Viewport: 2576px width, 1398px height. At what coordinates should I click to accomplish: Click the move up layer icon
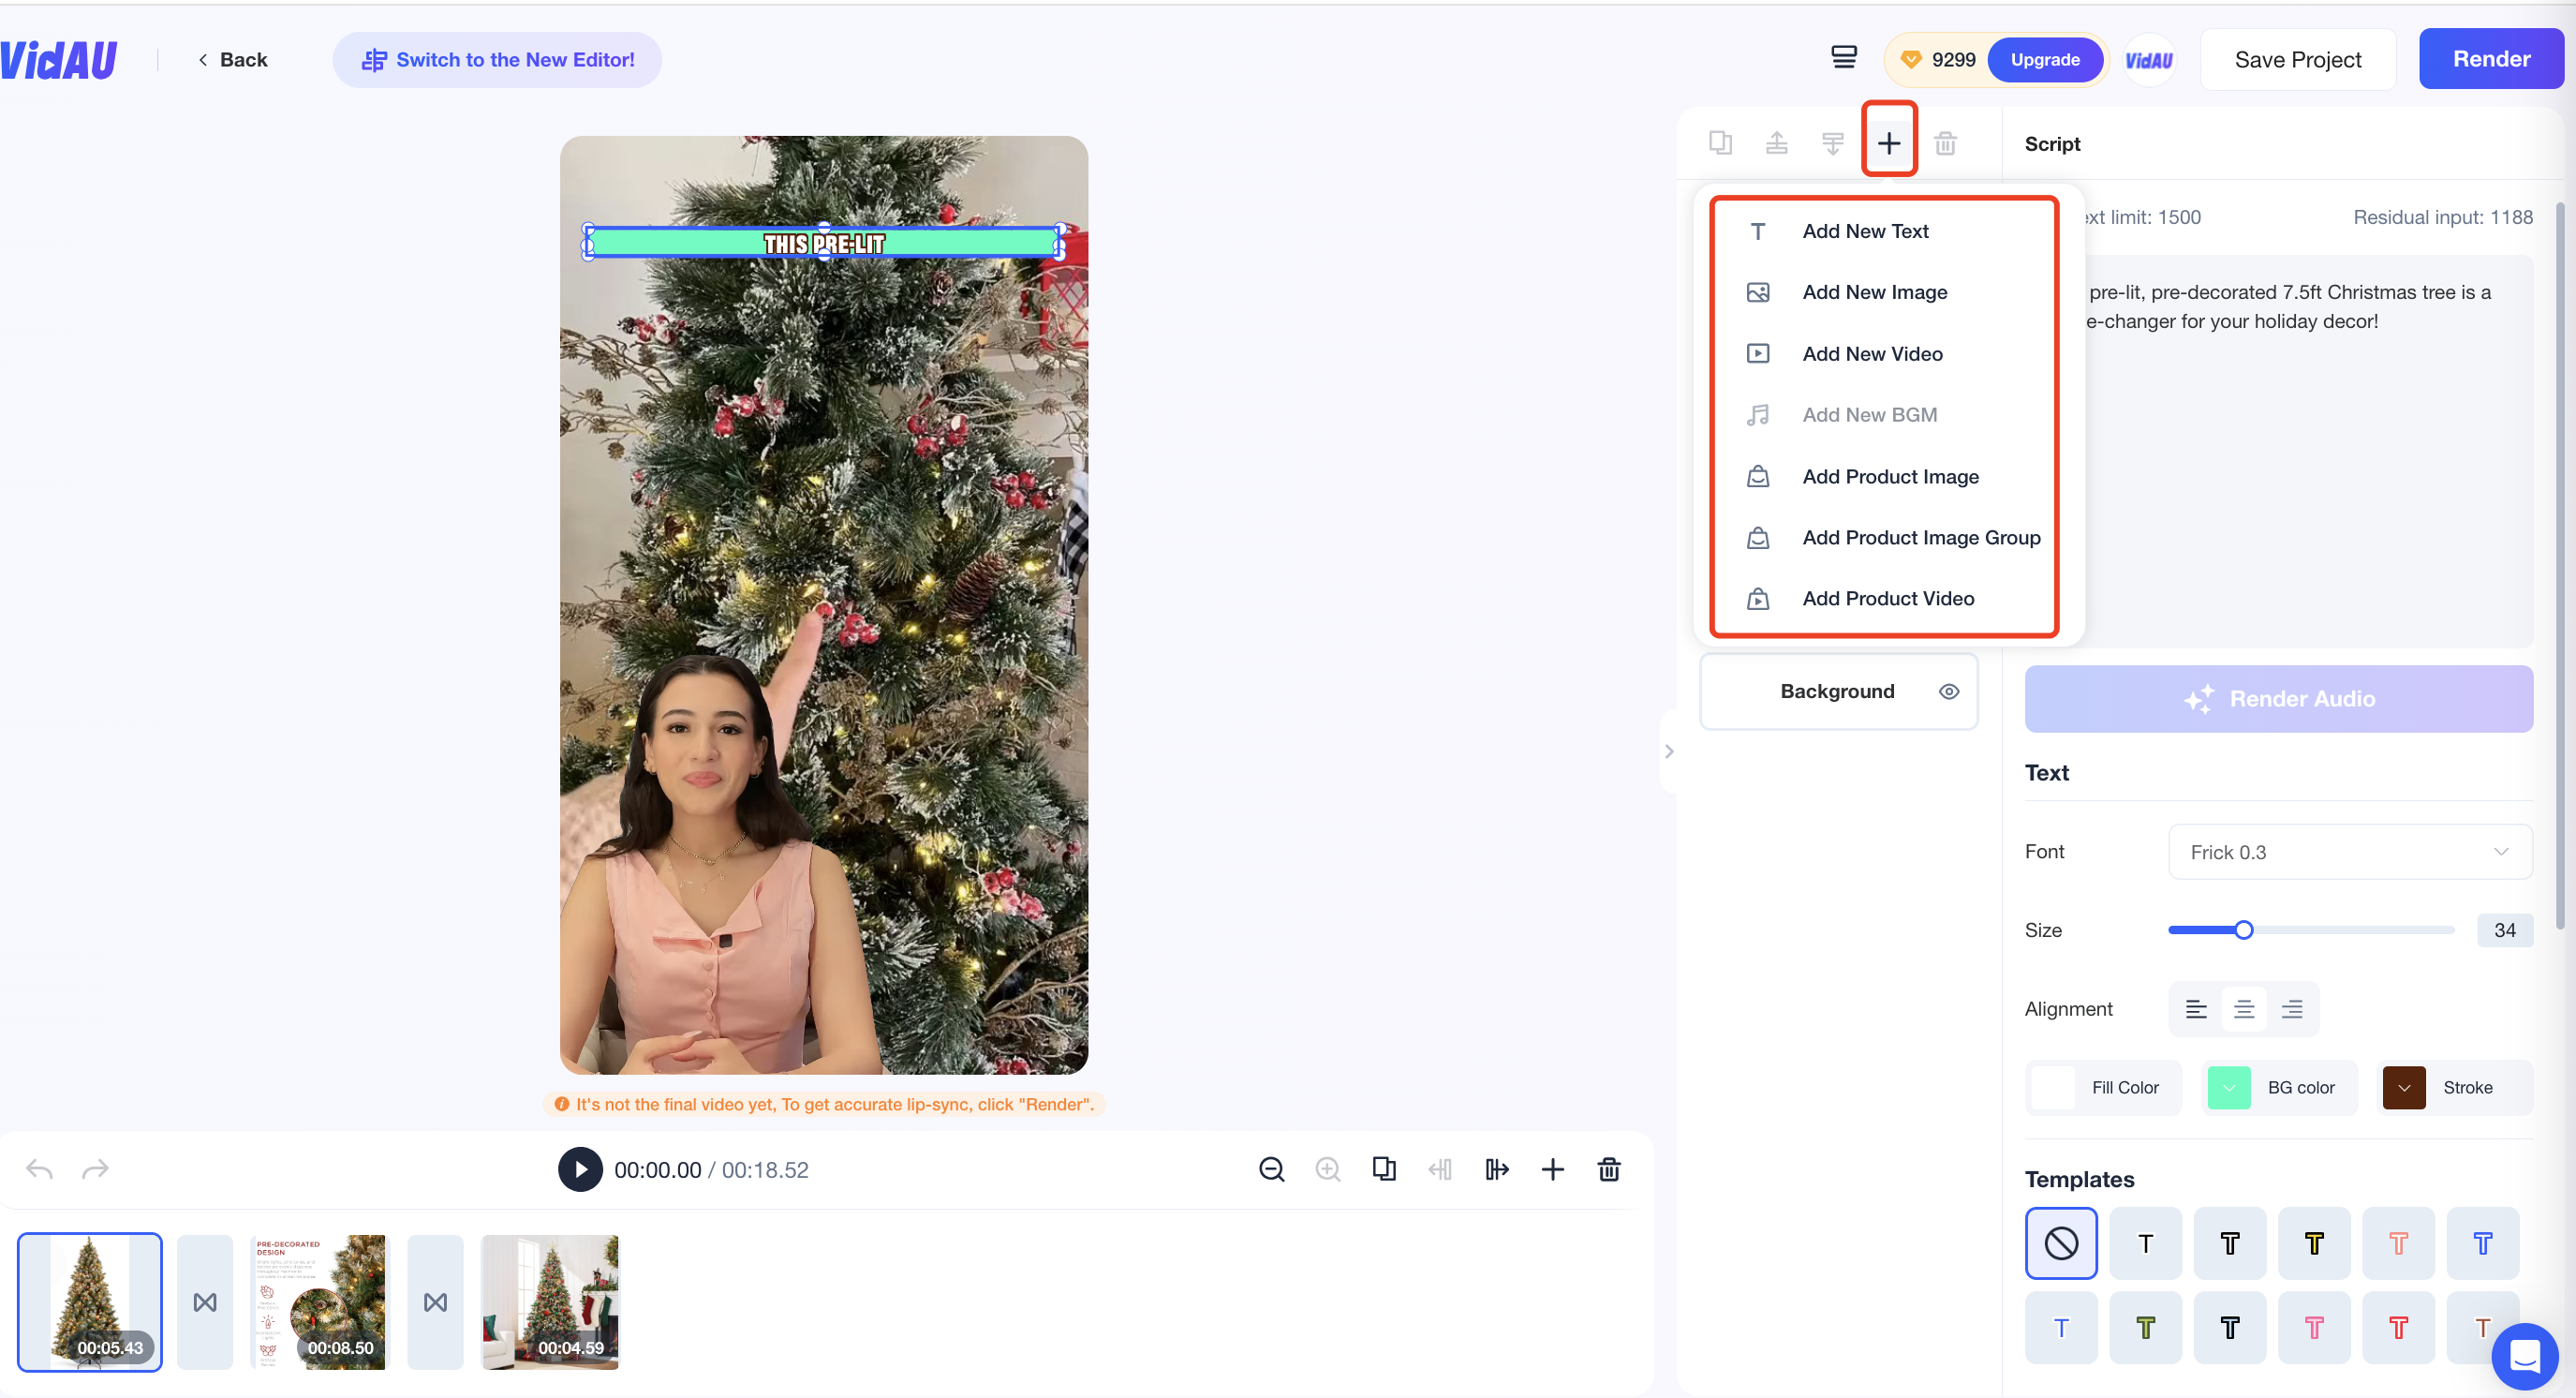point(1776,144)
